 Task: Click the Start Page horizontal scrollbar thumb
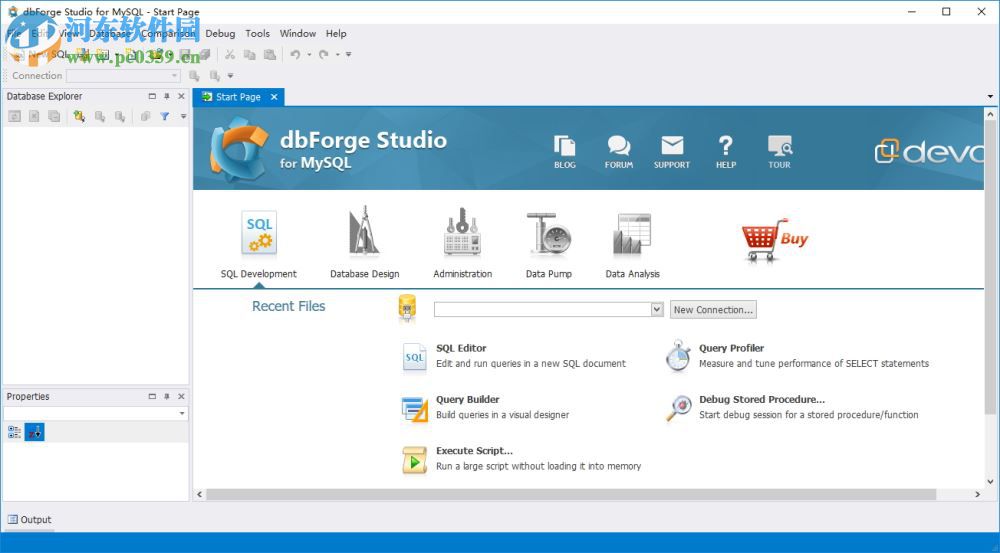point(571,494)
